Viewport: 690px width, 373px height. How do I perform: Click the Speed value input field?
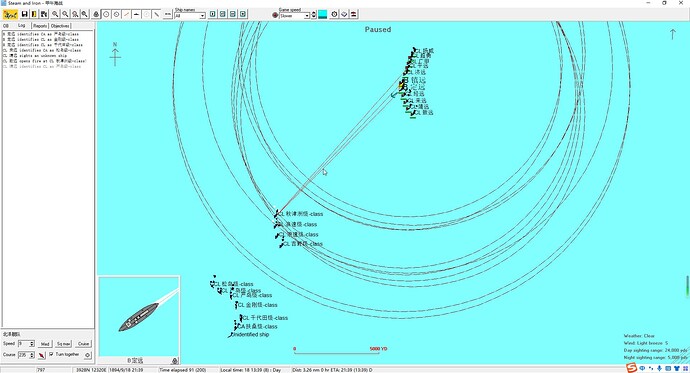click(23, 344)
